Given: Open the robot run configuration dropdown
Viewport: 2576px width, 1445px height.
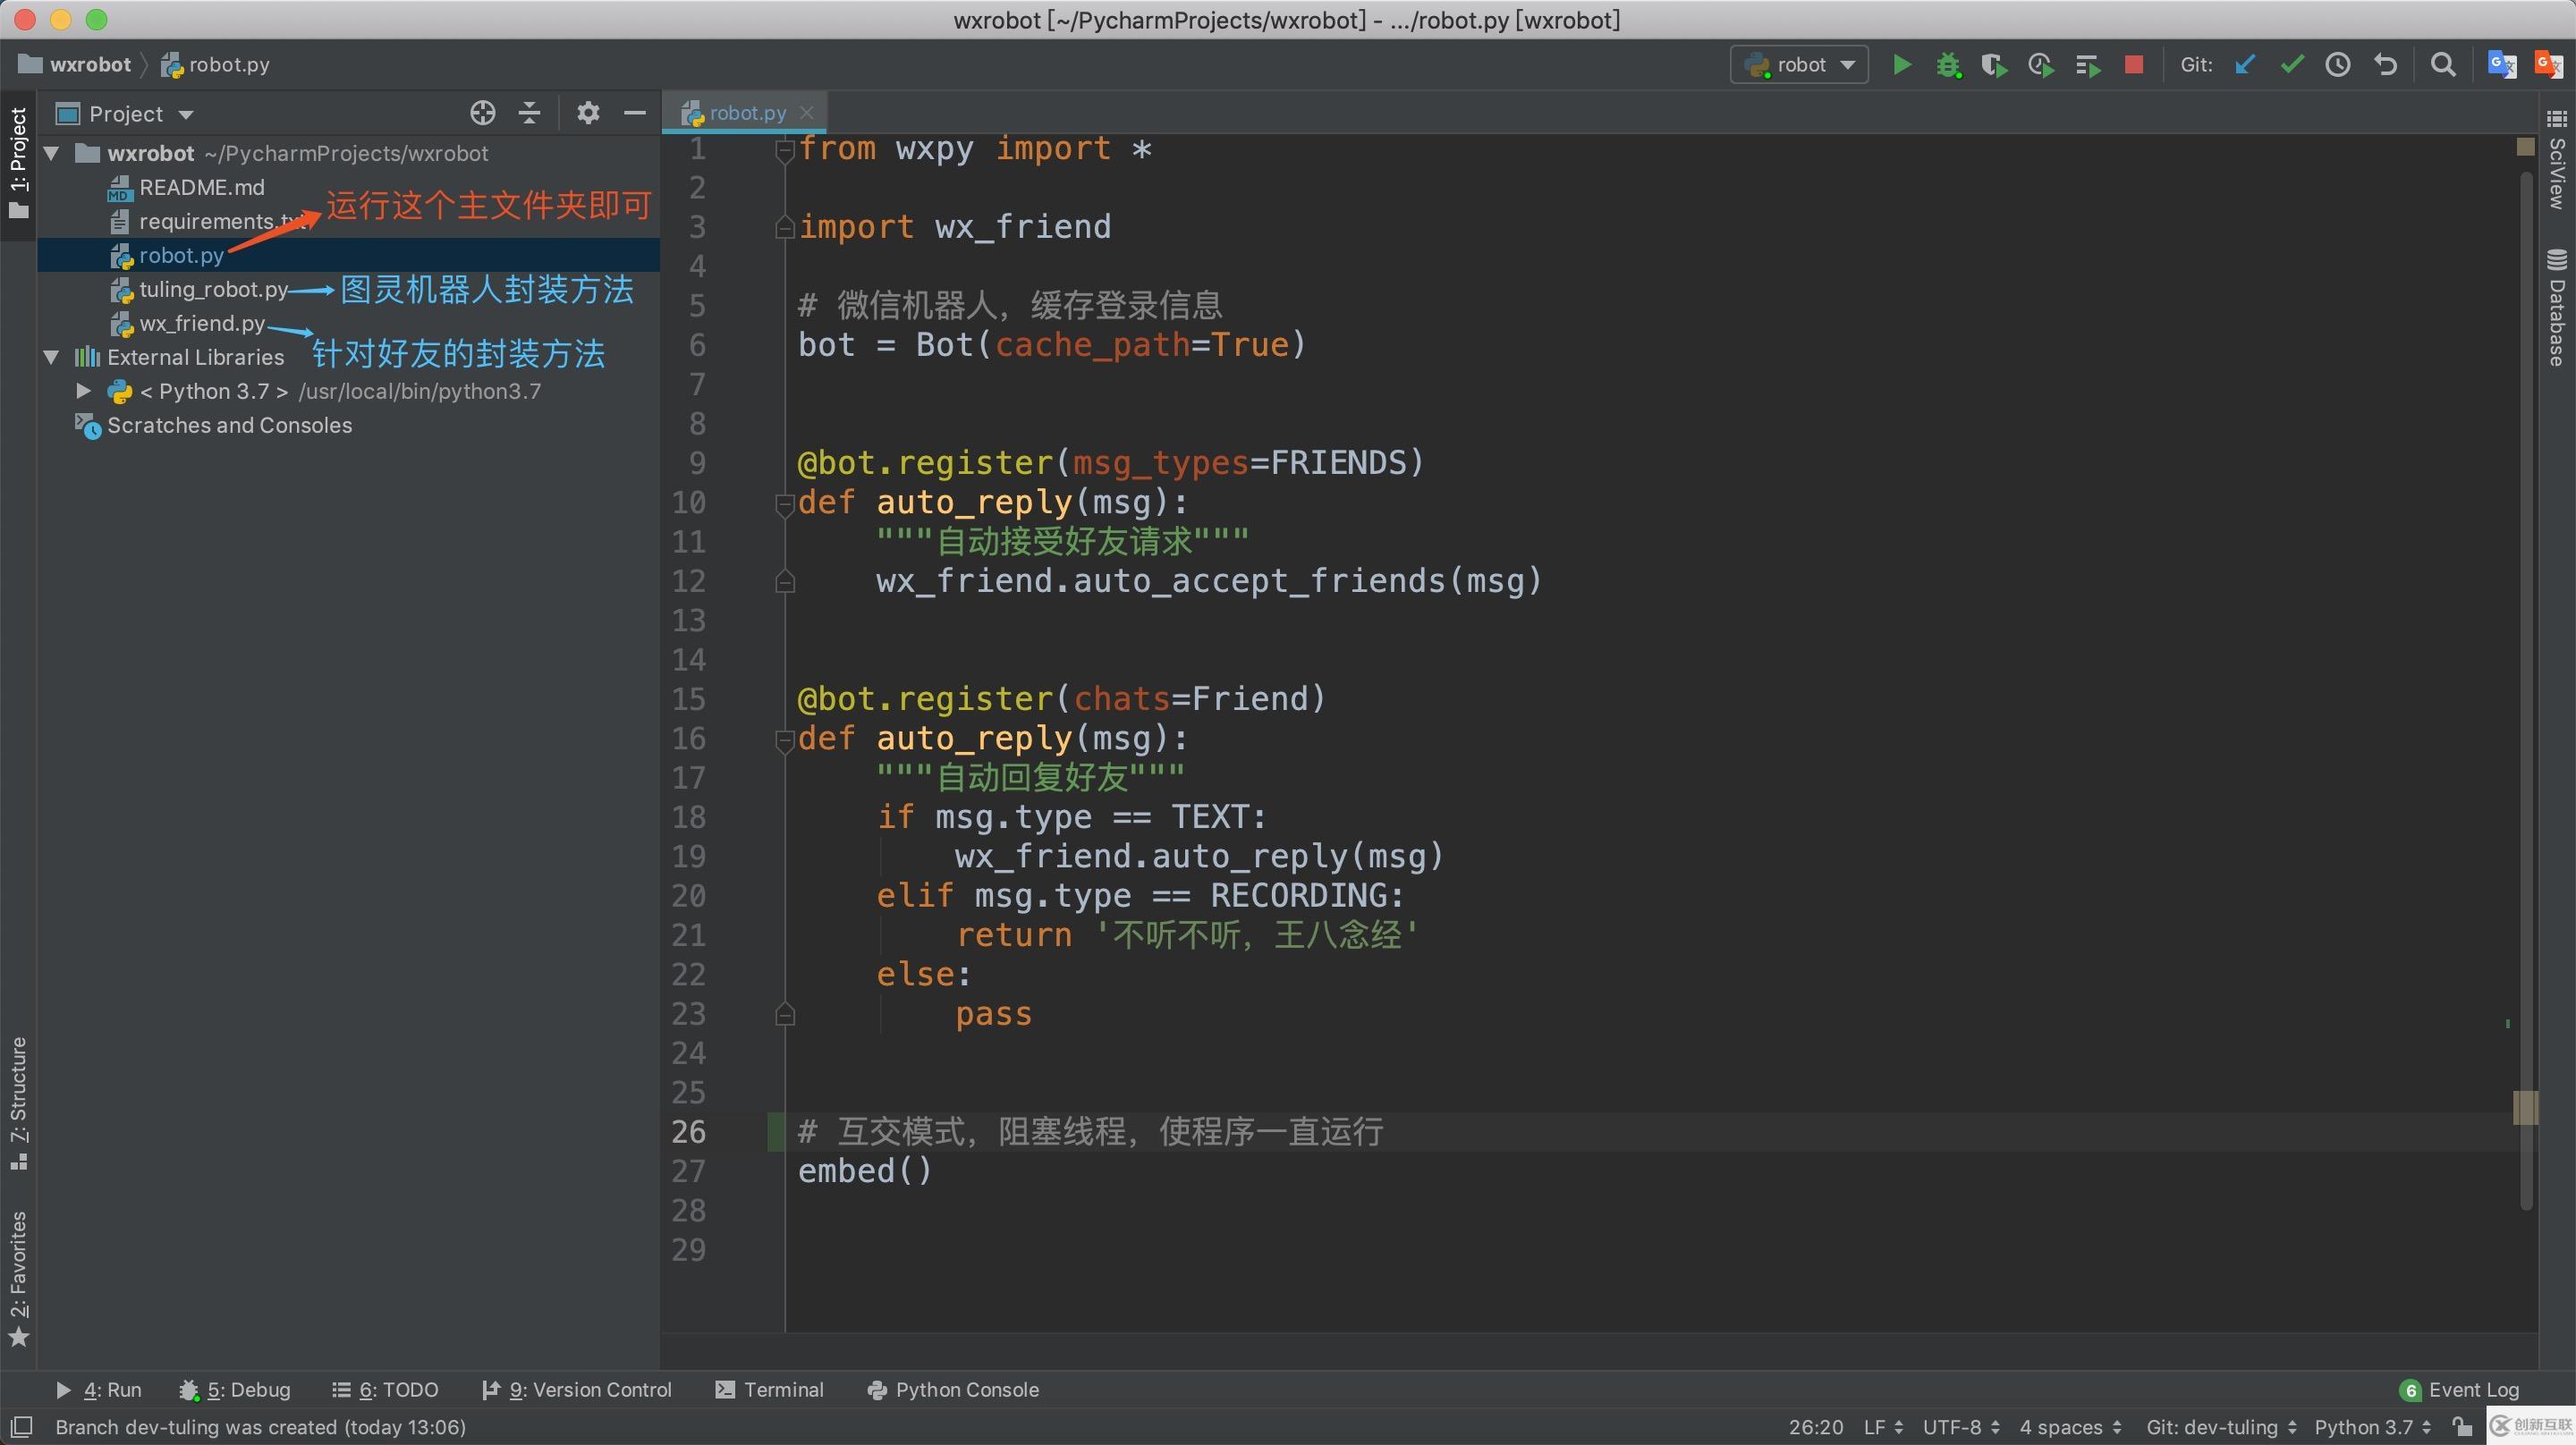Looking at the screenshot, I should (1800, 65).
